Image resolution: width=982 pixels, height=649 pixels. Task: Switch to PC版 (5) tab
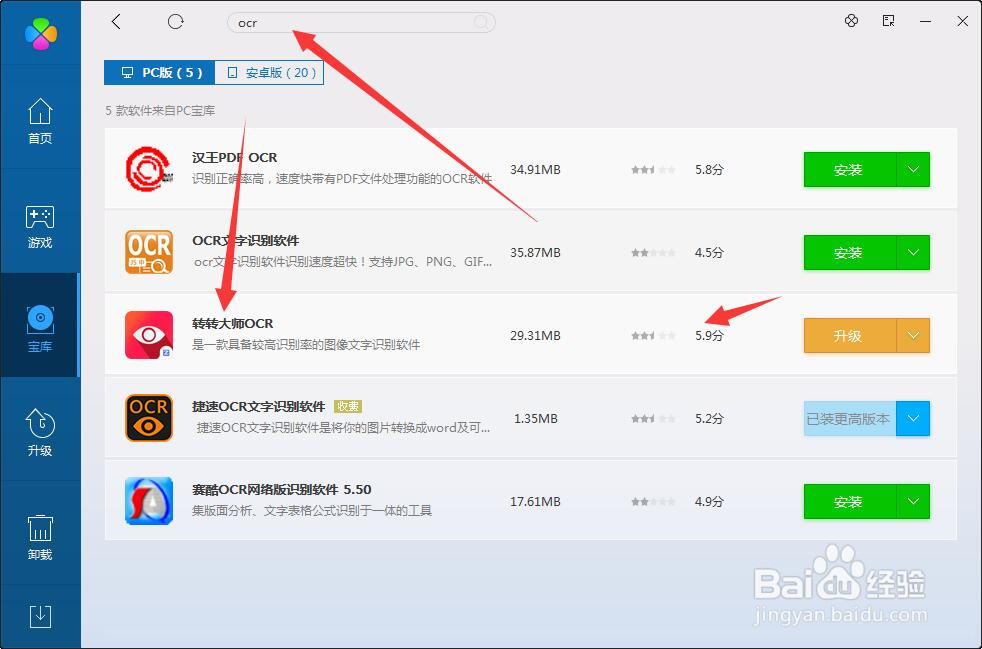click(x=160, y=73)
